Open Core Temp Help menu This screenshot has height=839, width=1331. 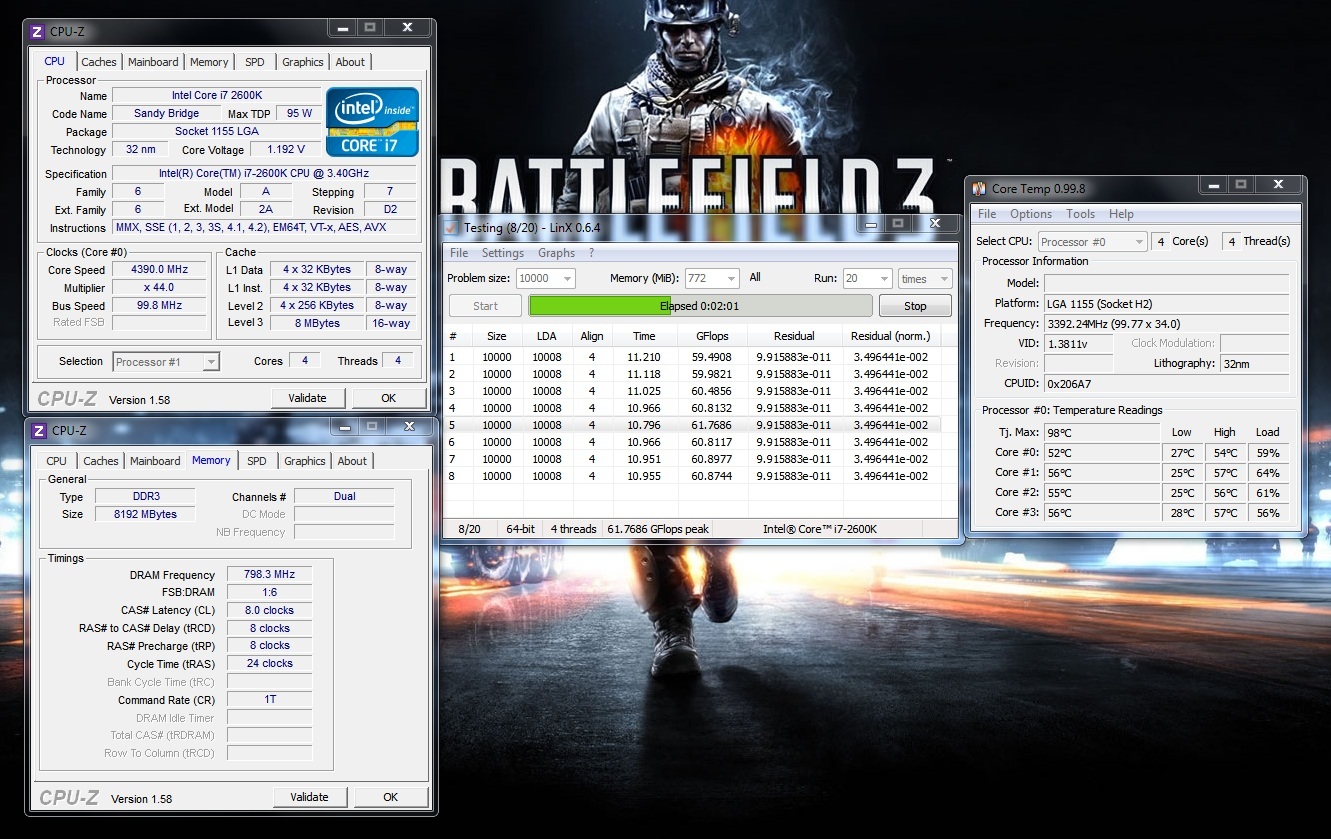coord(1122,214)
